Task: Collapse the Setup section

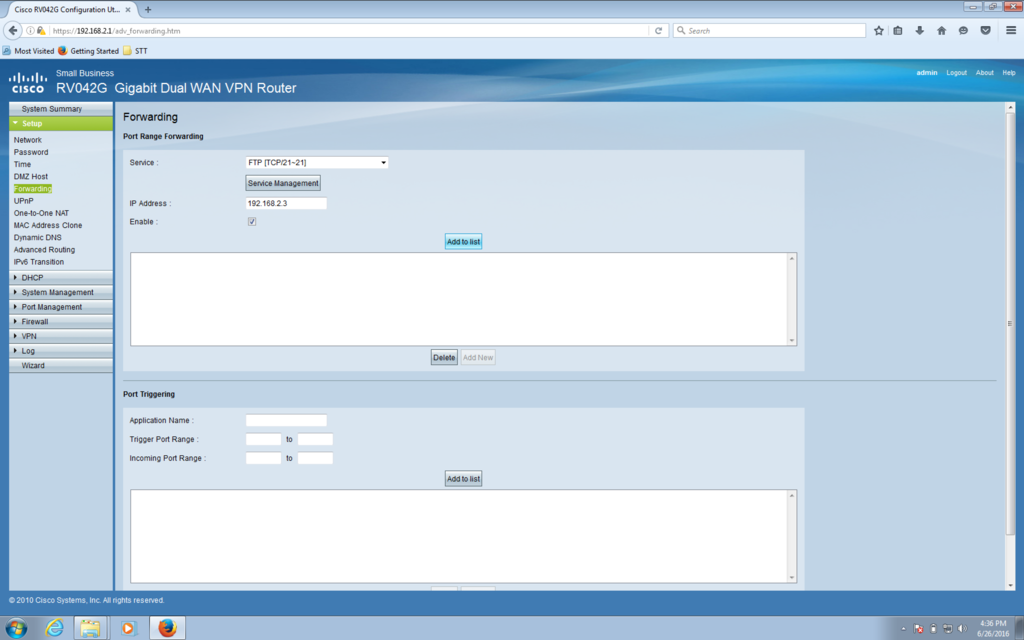Action: [61, 123]
